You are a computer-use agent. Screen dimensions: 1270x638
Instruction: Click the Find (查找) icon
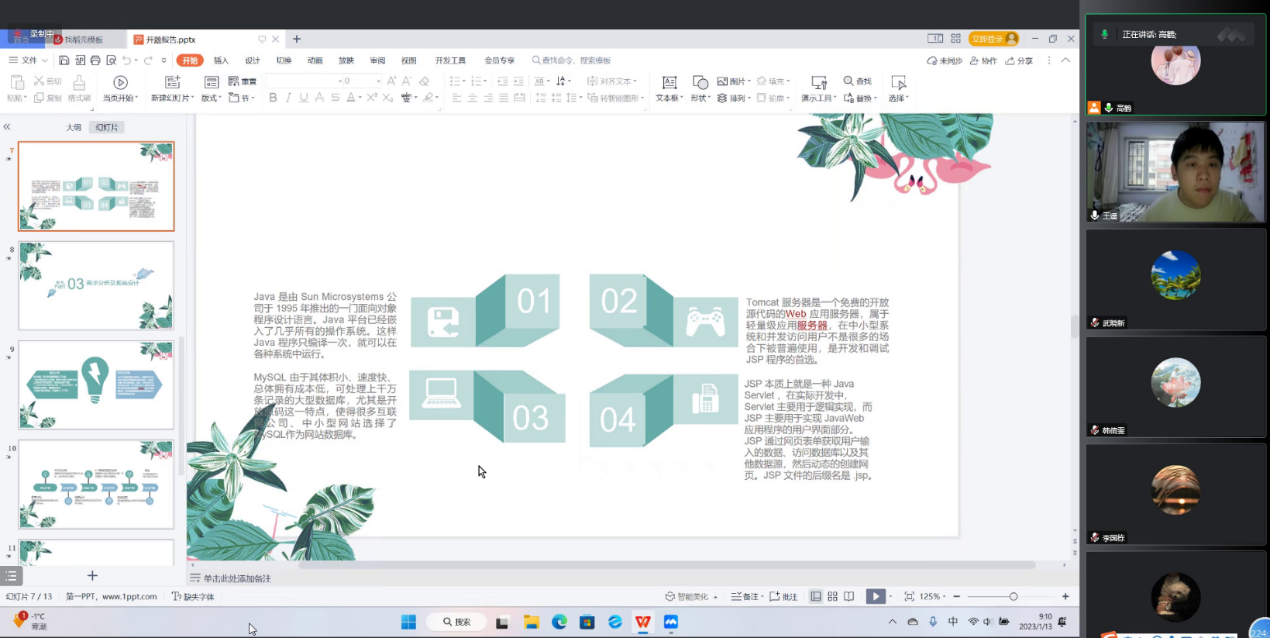tap(857, 81)
